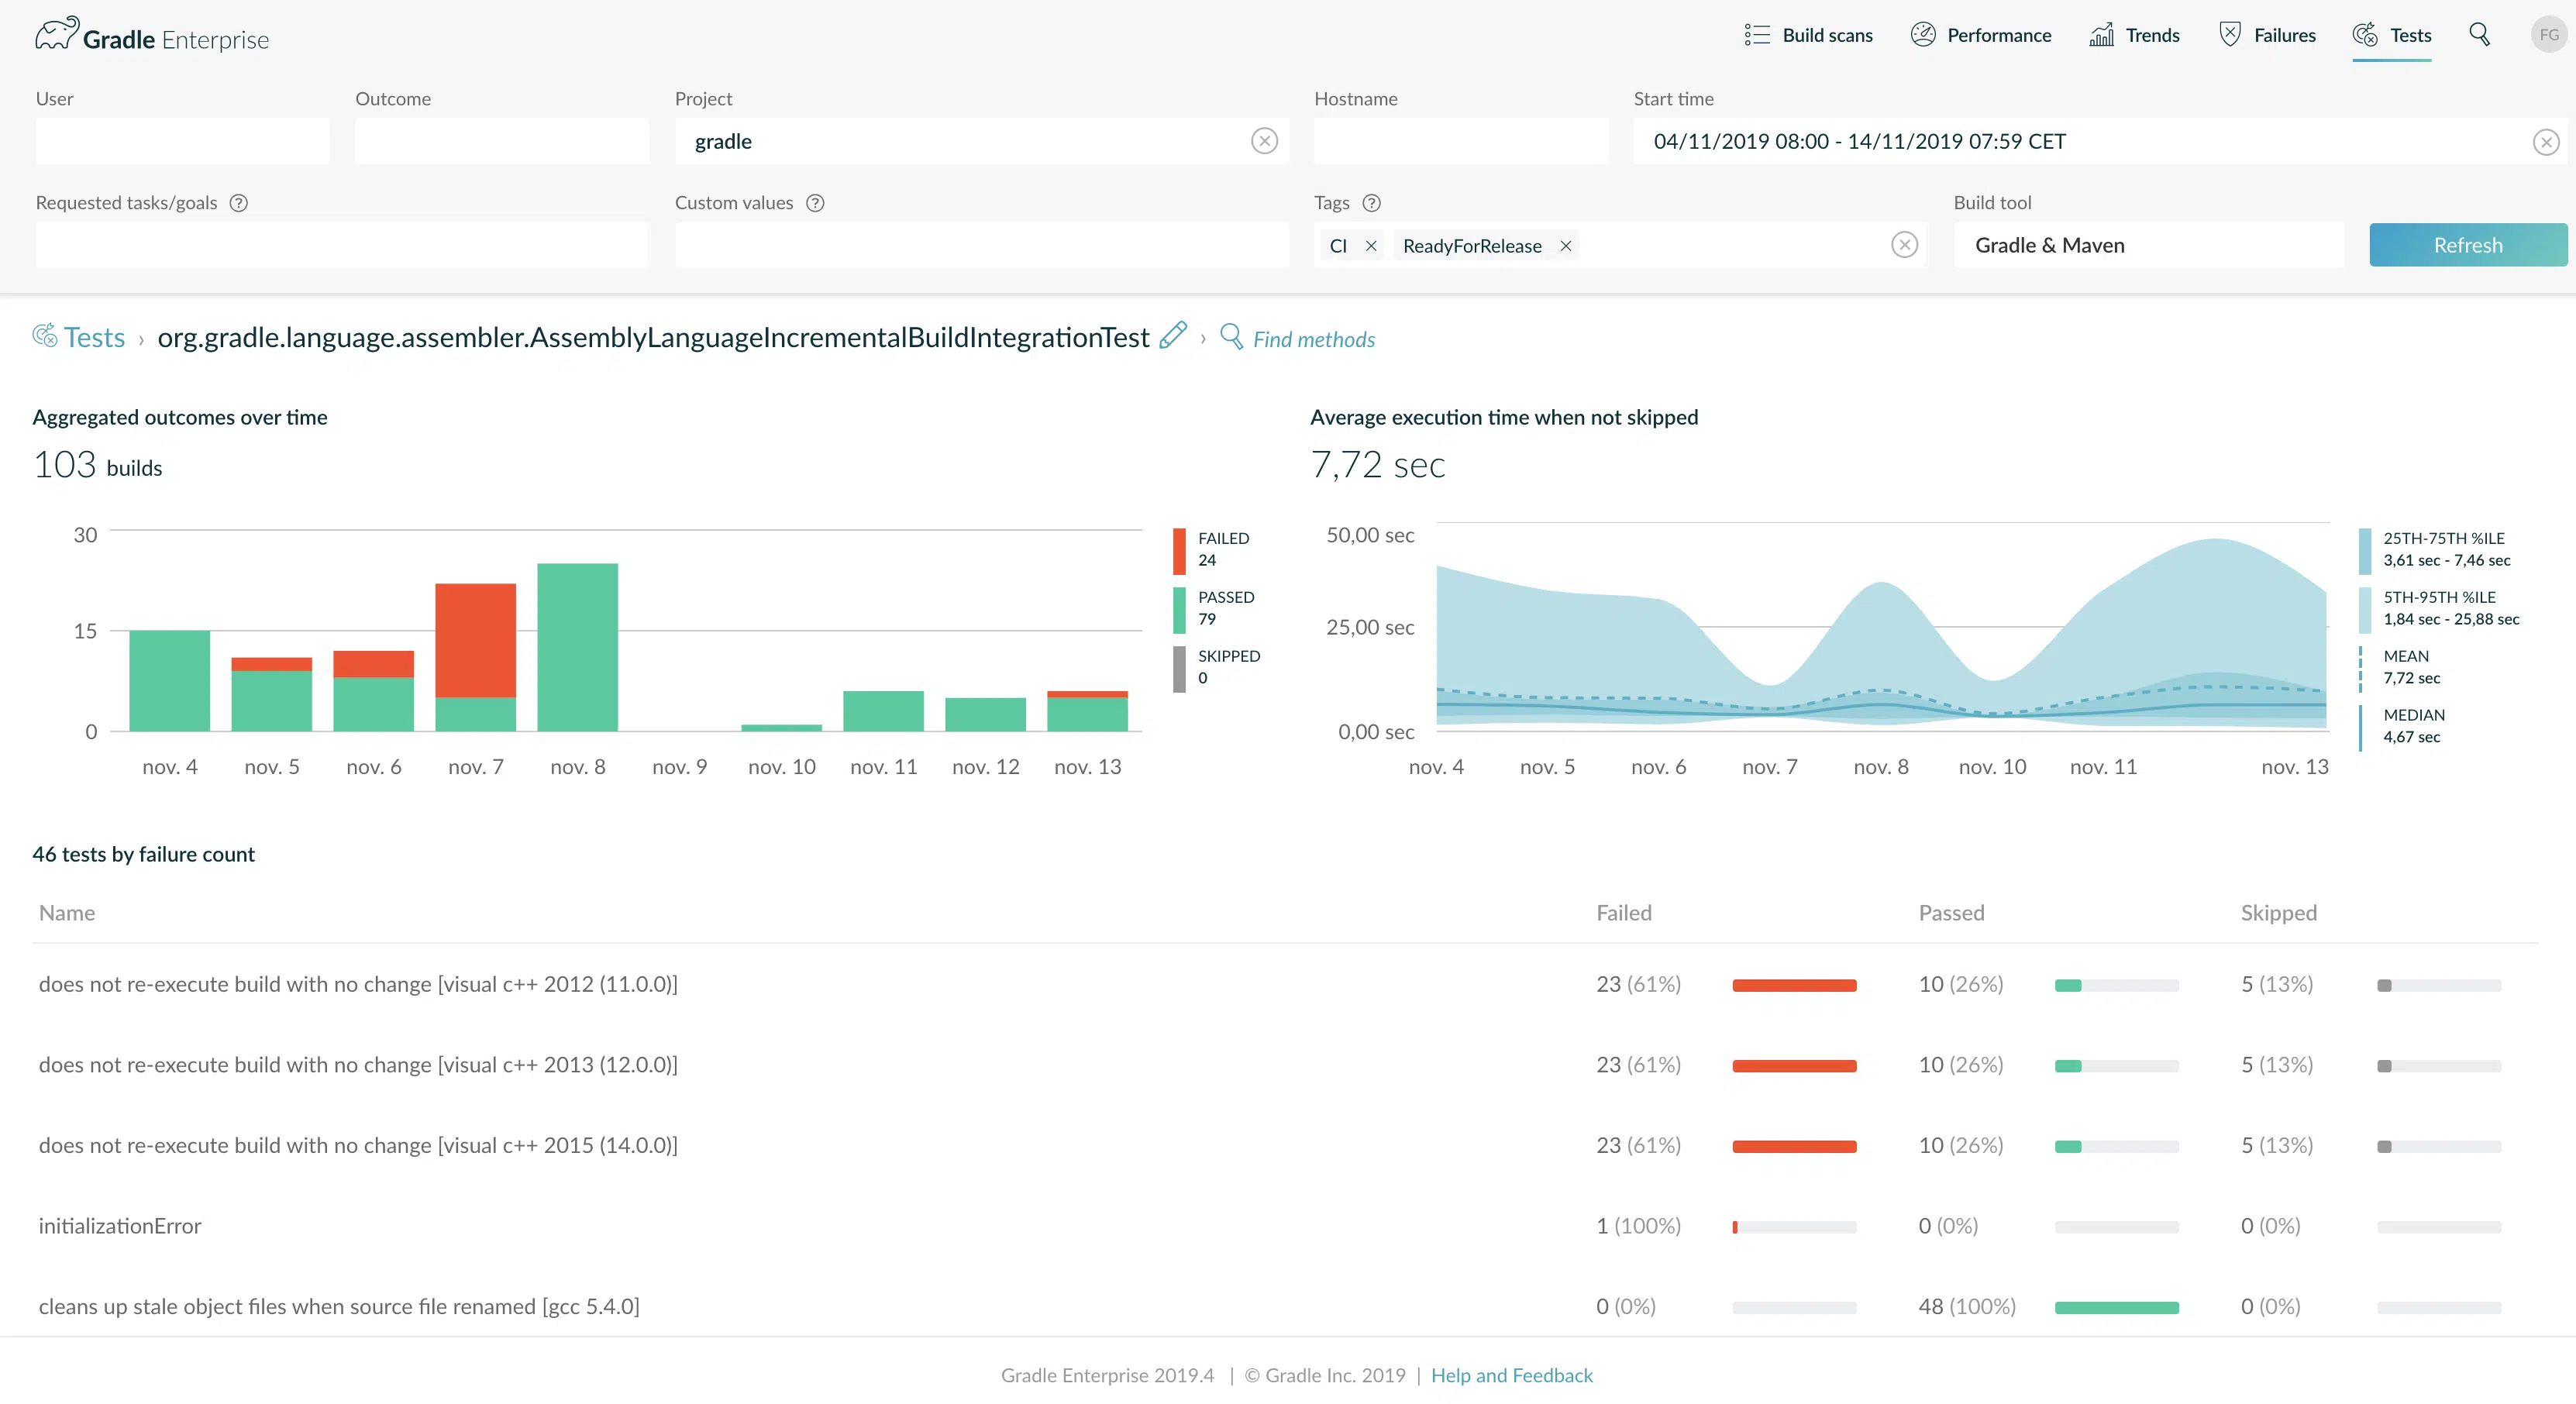
Task: Open the Build tool dropdown
Action: point(2149,245)
